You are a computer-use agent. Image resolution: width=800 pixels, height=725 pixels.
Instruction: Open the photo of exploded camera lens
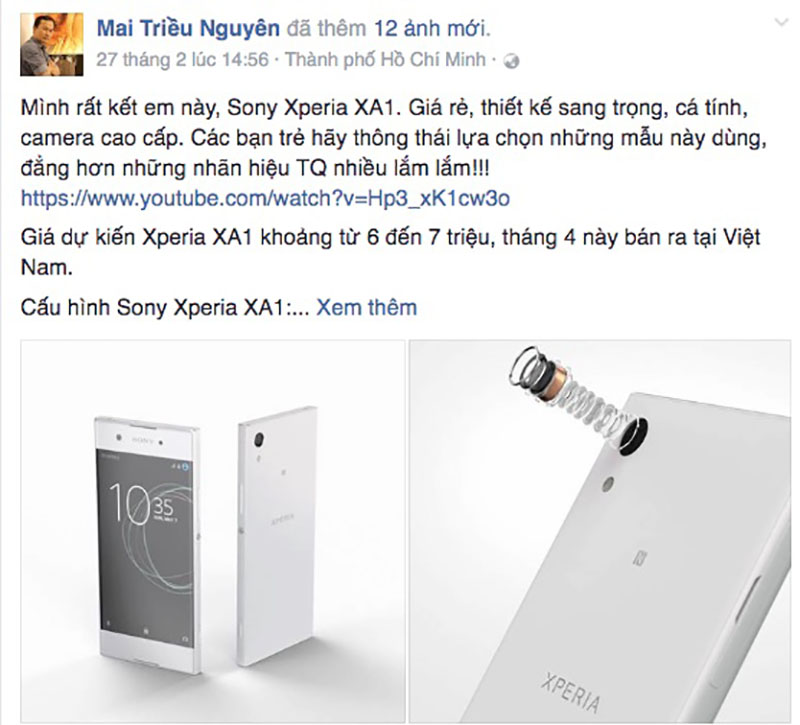click(x=600, y=531)
